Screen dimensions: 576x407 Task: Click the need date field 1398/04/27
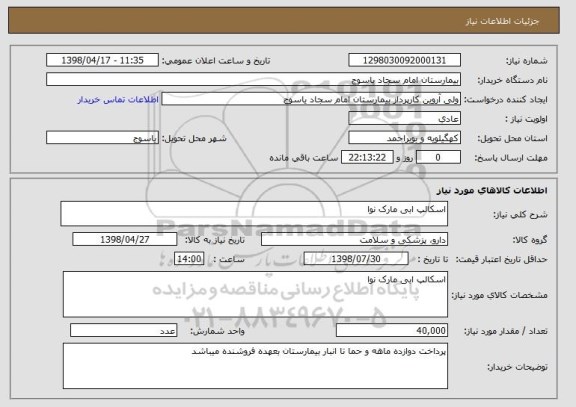coord(125,239)
